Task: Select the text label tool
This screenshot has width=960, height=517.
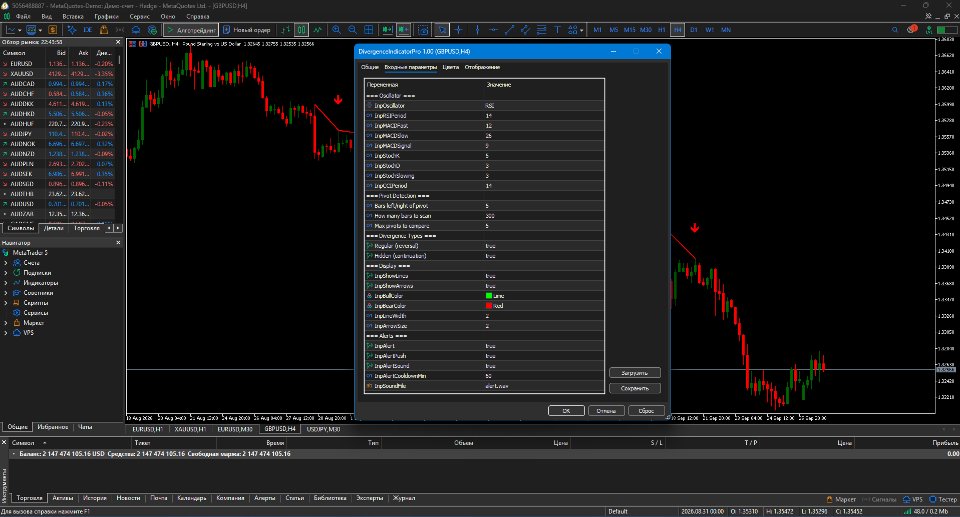Action: (x=557, y=29)
